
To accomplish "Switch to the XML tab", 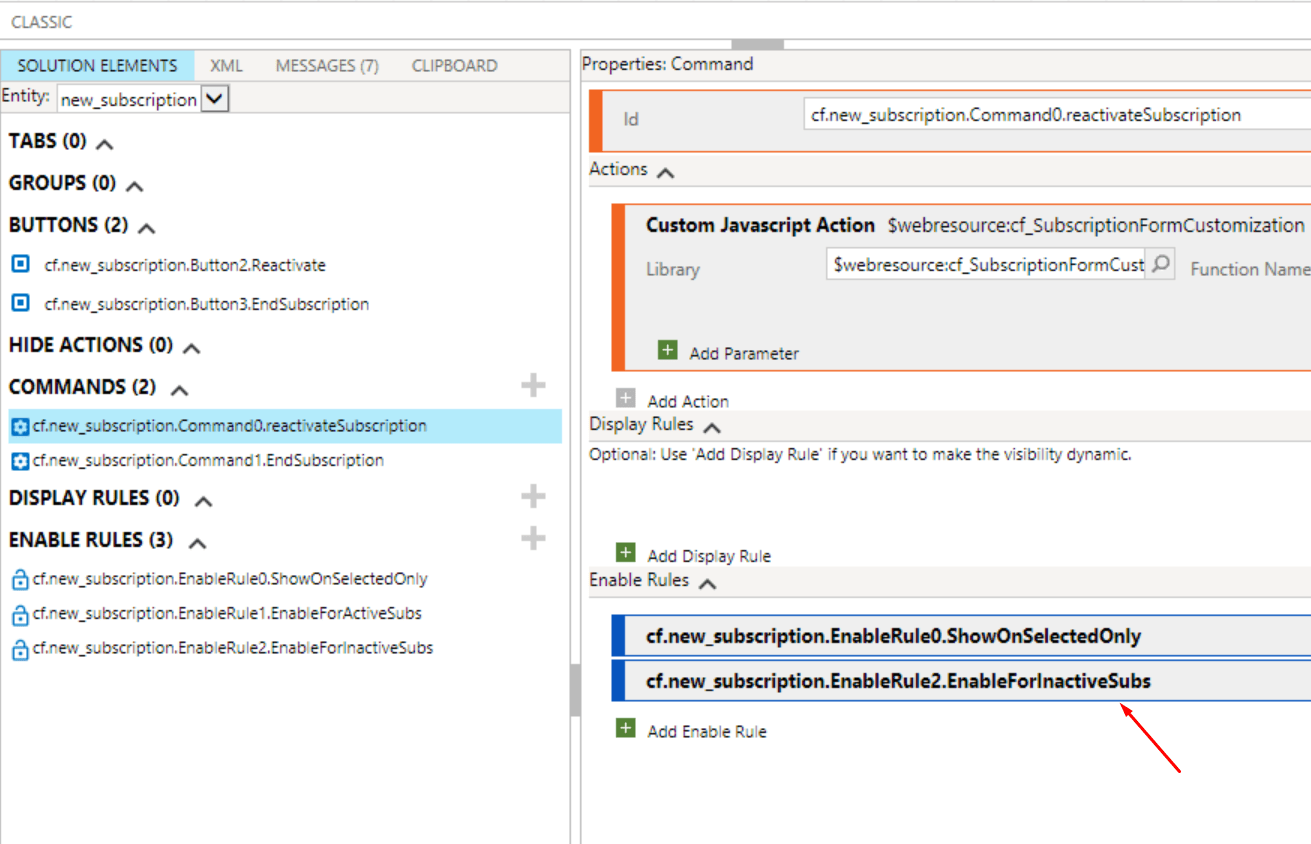I will [226, 65].
